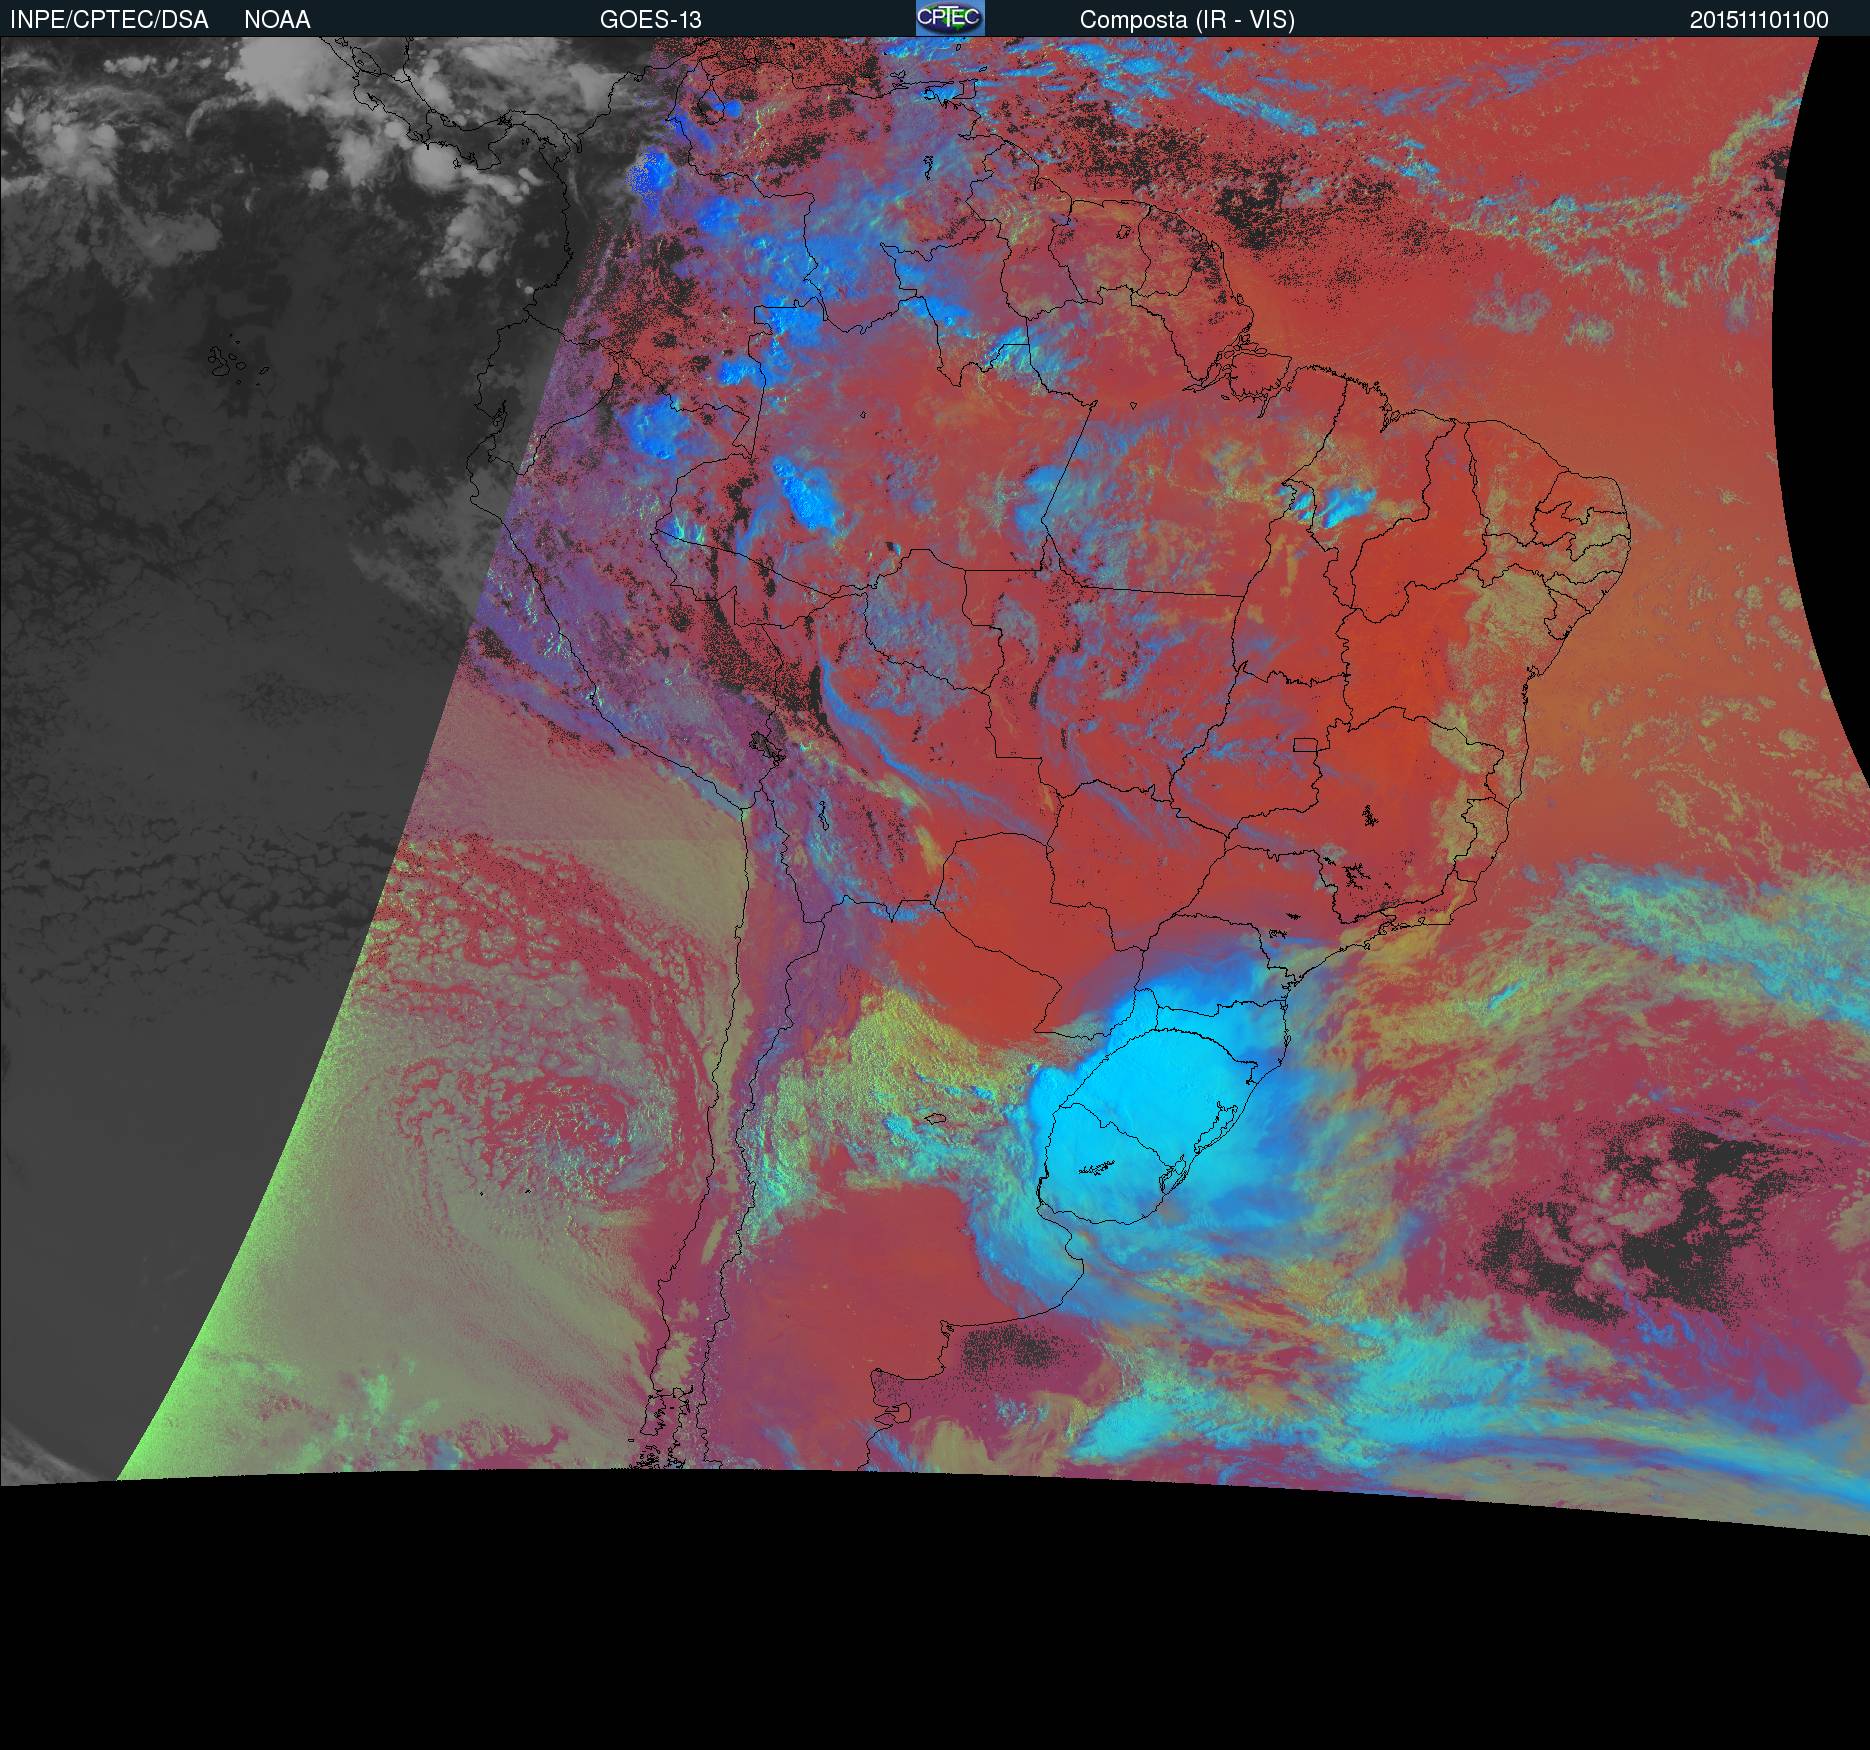Viewport: 1870px width, 1750px height.
Task: Click the Composta (IR - VIS) title
Action: pyautogui.click(x=1187, y=20)
